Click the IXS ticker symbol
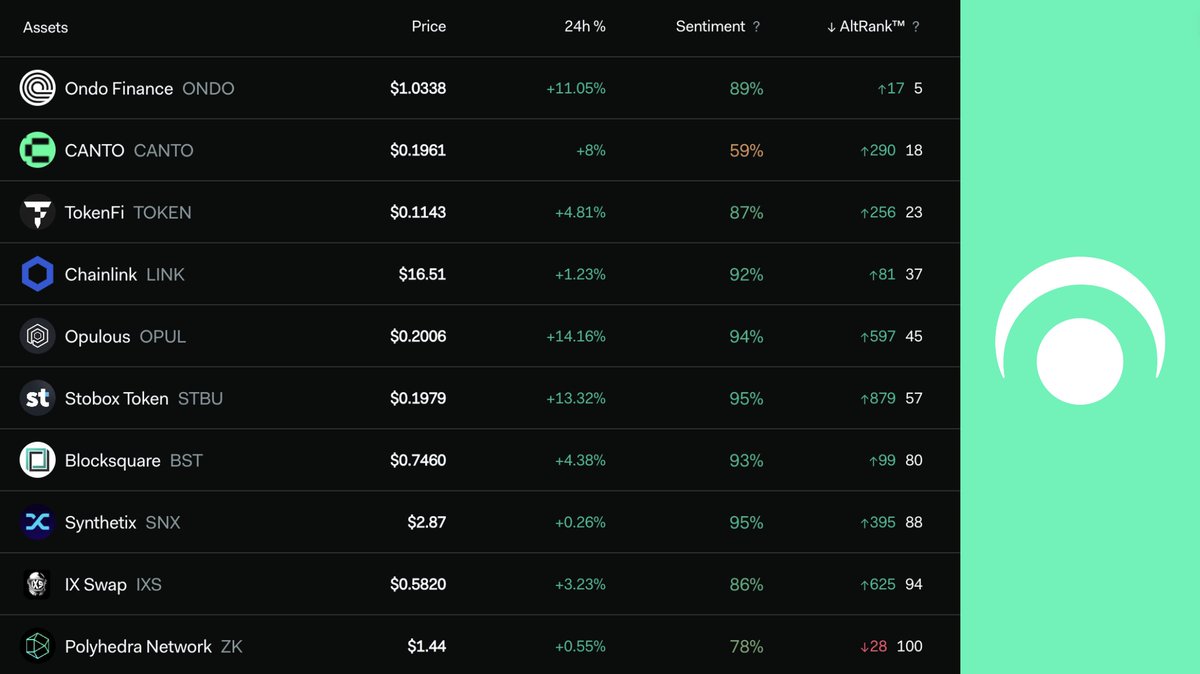Screen dimensions: 1200x674 pos(148,584)
